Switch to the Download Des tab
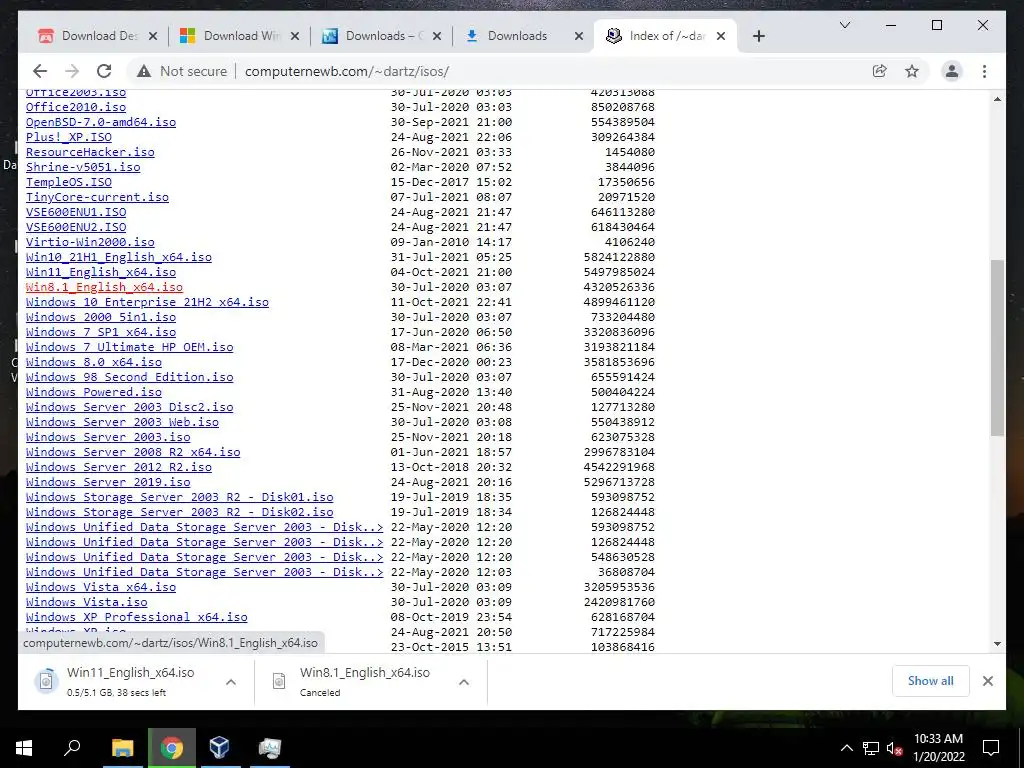This screenshot has height=768, width=1024. point(97,36)
